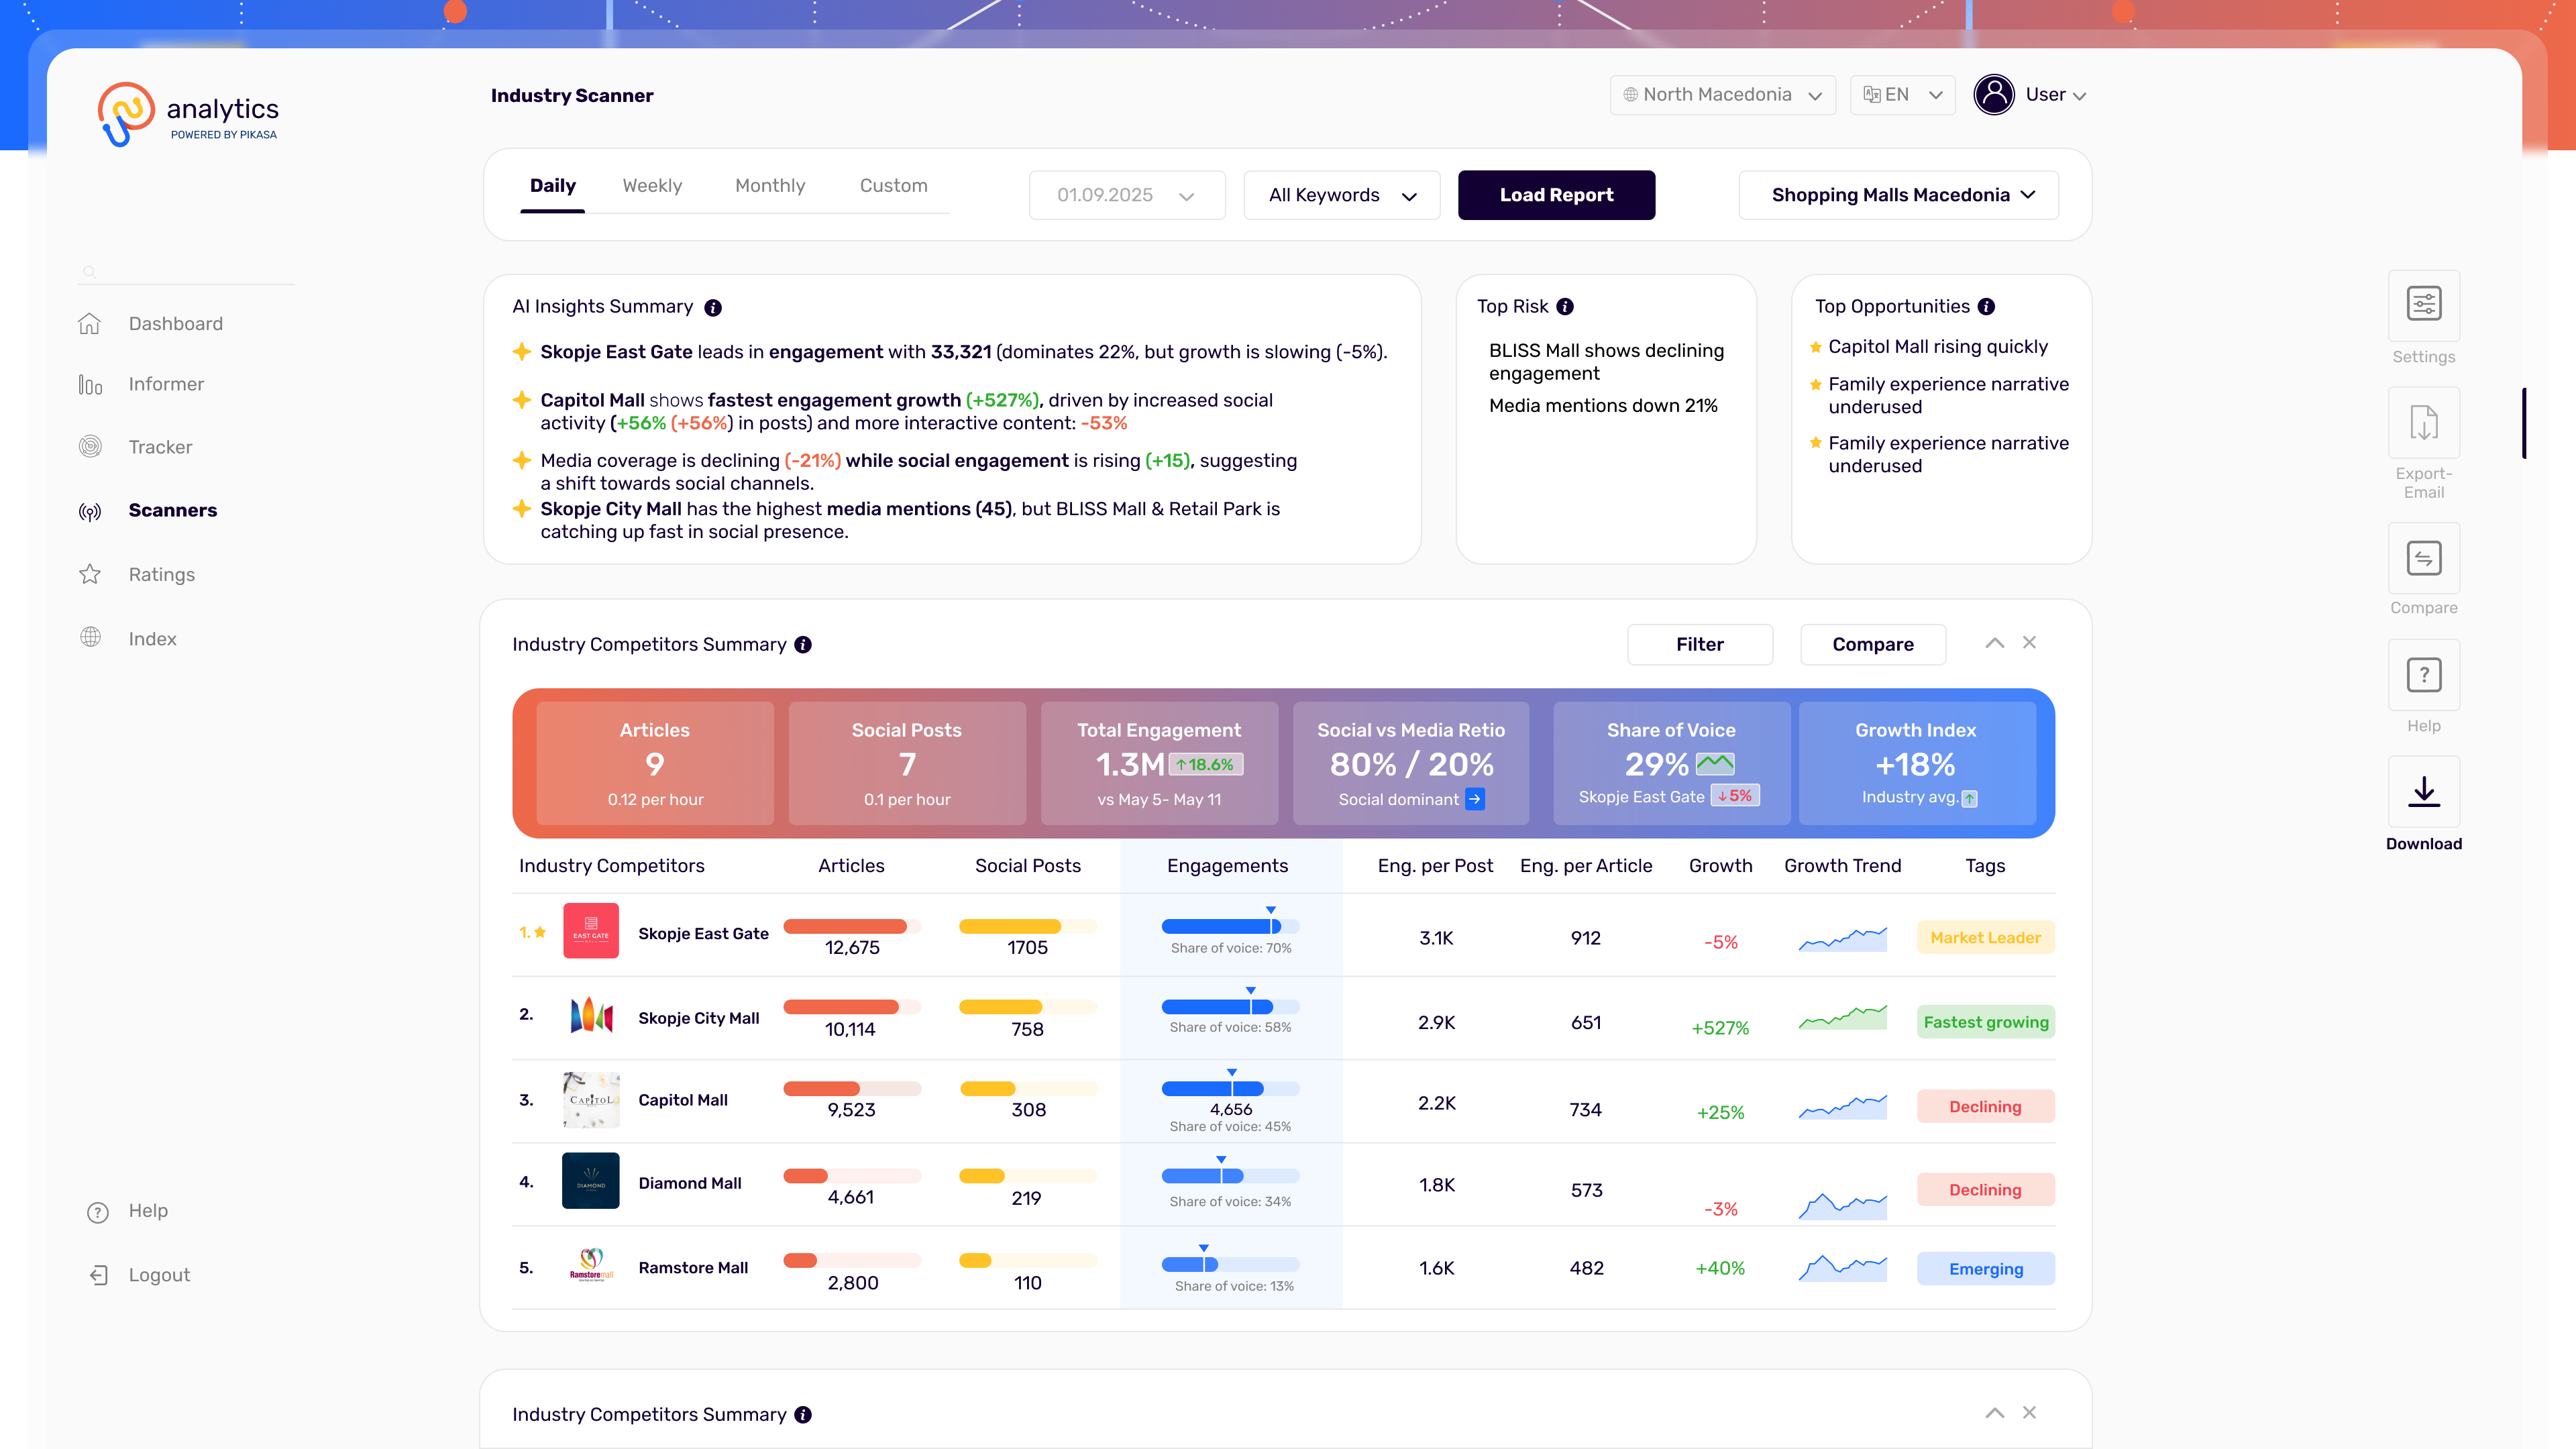The height and width of the screenshot is (1449, 2576).
Task: Click the Engagements column header
Action: (x=1227, y=866)
